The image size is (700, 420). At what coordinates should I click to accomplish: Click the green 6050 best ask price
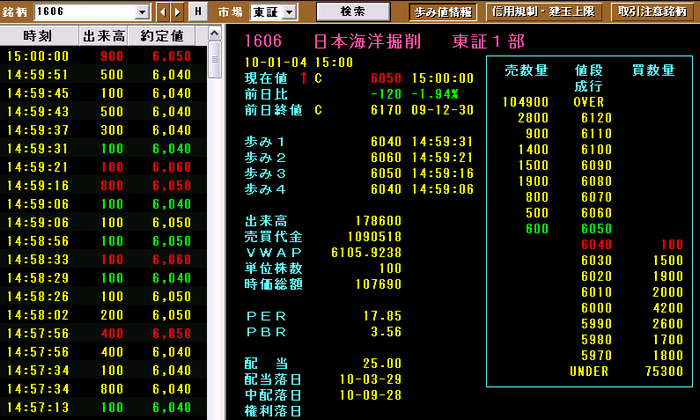coord(596,229)
